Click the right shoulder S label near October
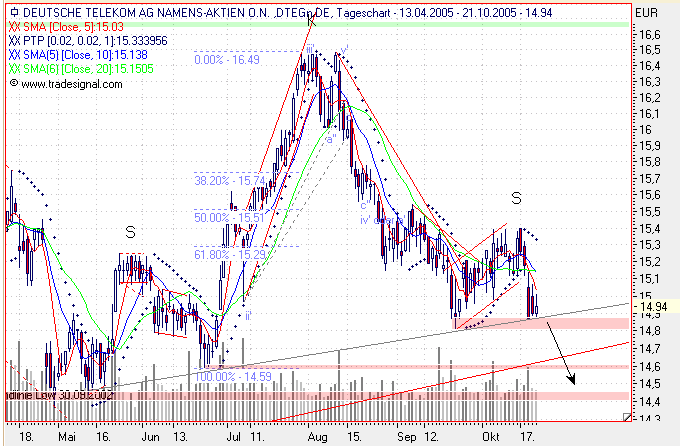 coord(516,198)
